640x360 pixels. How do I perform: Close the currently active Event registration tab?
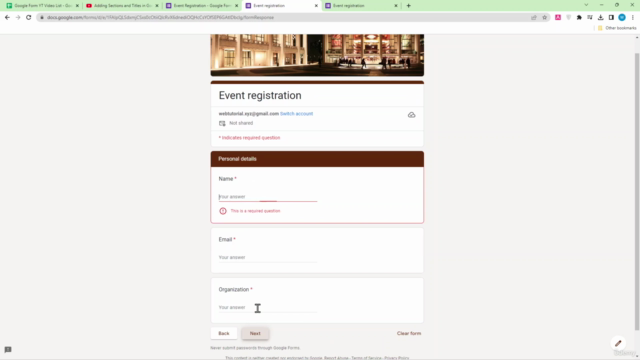pyautogui.click(x=316, y=6)
